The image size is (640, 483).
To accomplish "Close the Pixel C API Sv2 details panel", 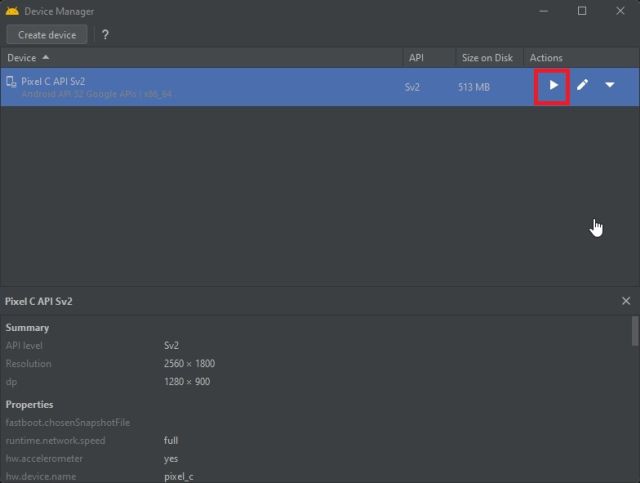I will click(x=626, y=301).
